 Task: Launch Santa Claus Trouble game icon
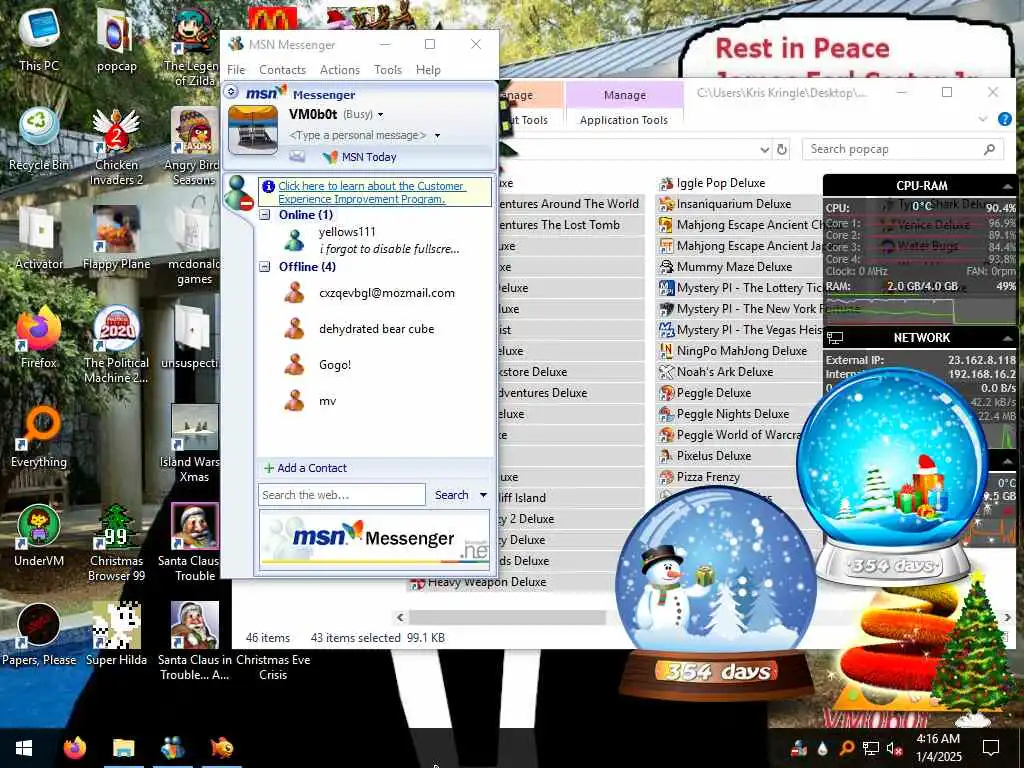[x=194, y=542]
